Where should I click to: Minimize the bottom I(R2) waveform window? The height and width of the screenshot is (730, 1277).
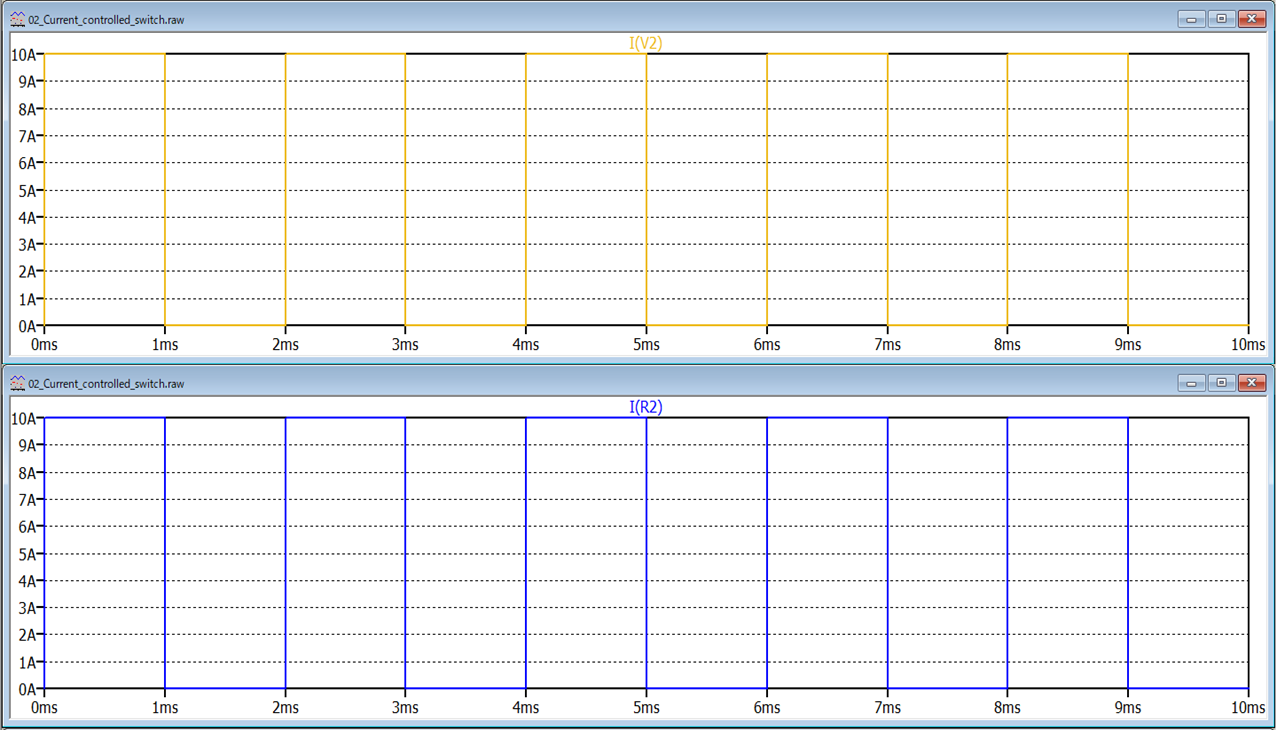coord(1190,383)
